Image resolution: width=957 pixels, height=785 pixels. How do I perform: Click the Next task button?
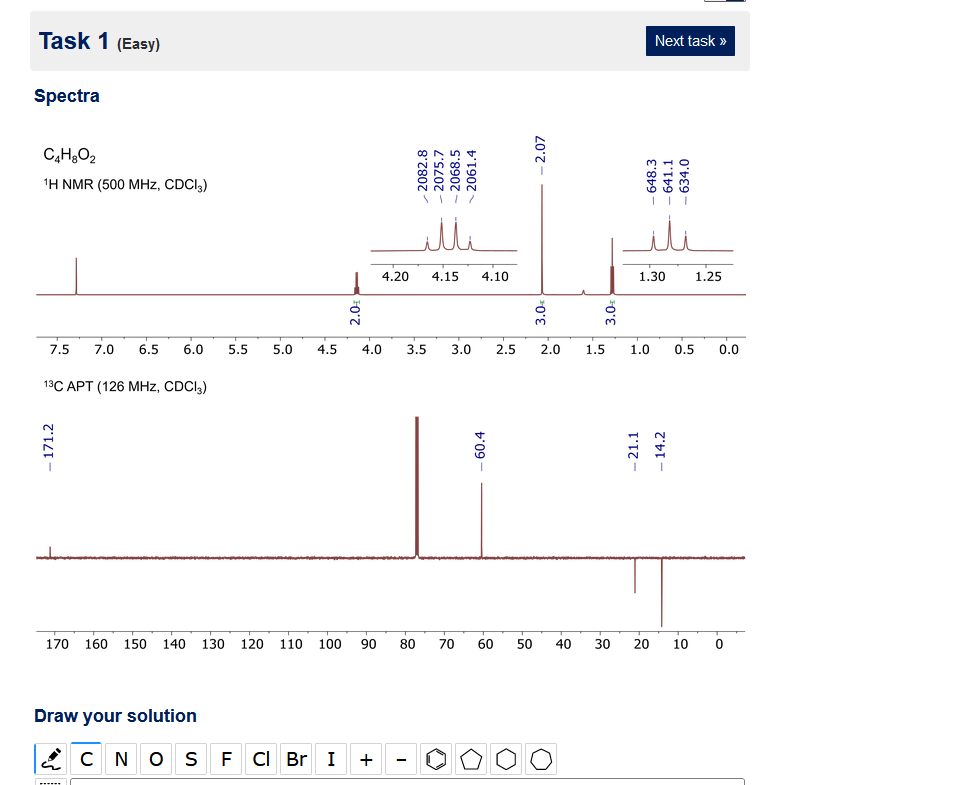[x=690, y=41]
